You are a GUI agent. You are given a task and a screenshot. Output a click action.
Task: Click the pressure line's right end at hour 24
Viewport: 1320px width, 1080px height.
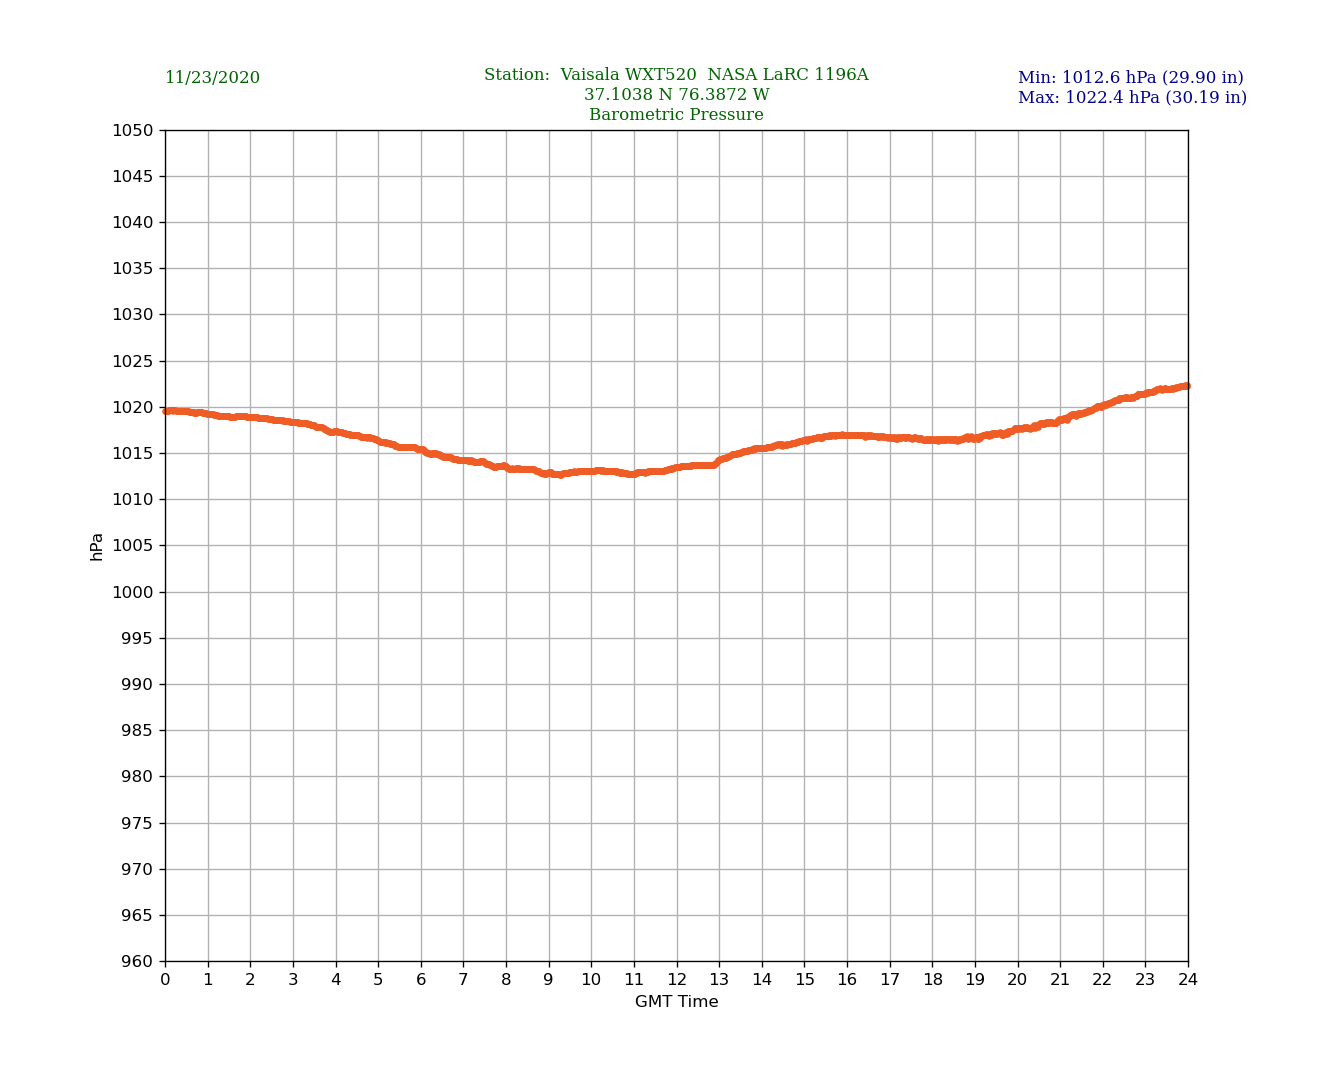point(1186,386)
